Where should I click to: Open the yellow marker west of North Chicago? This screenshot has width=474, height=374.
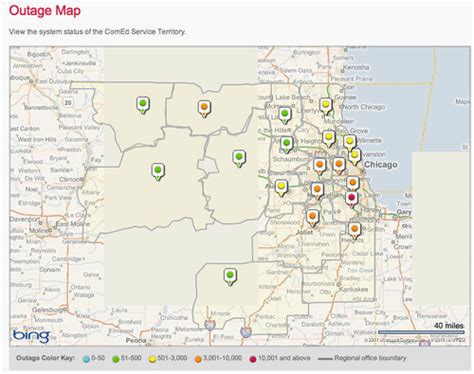tap(326, 107)
